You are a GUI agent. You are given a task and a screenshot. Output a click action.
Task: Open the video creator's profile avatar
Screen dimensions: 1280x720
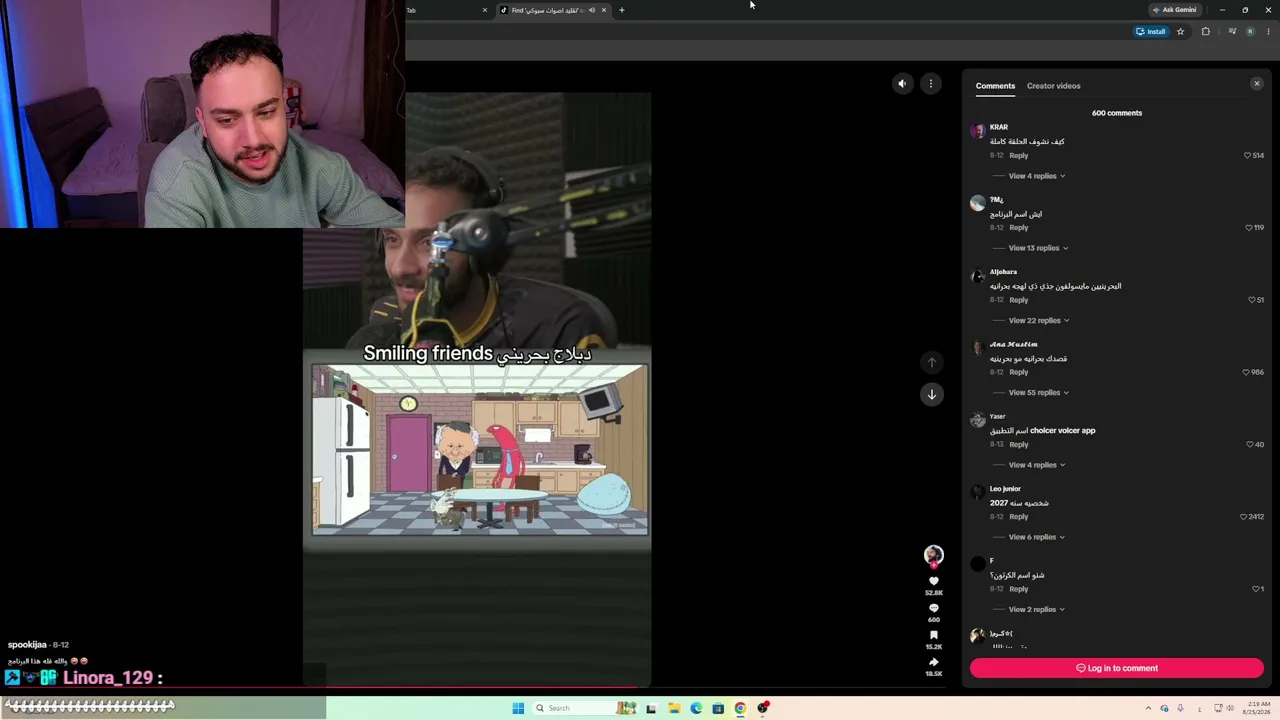934,555
